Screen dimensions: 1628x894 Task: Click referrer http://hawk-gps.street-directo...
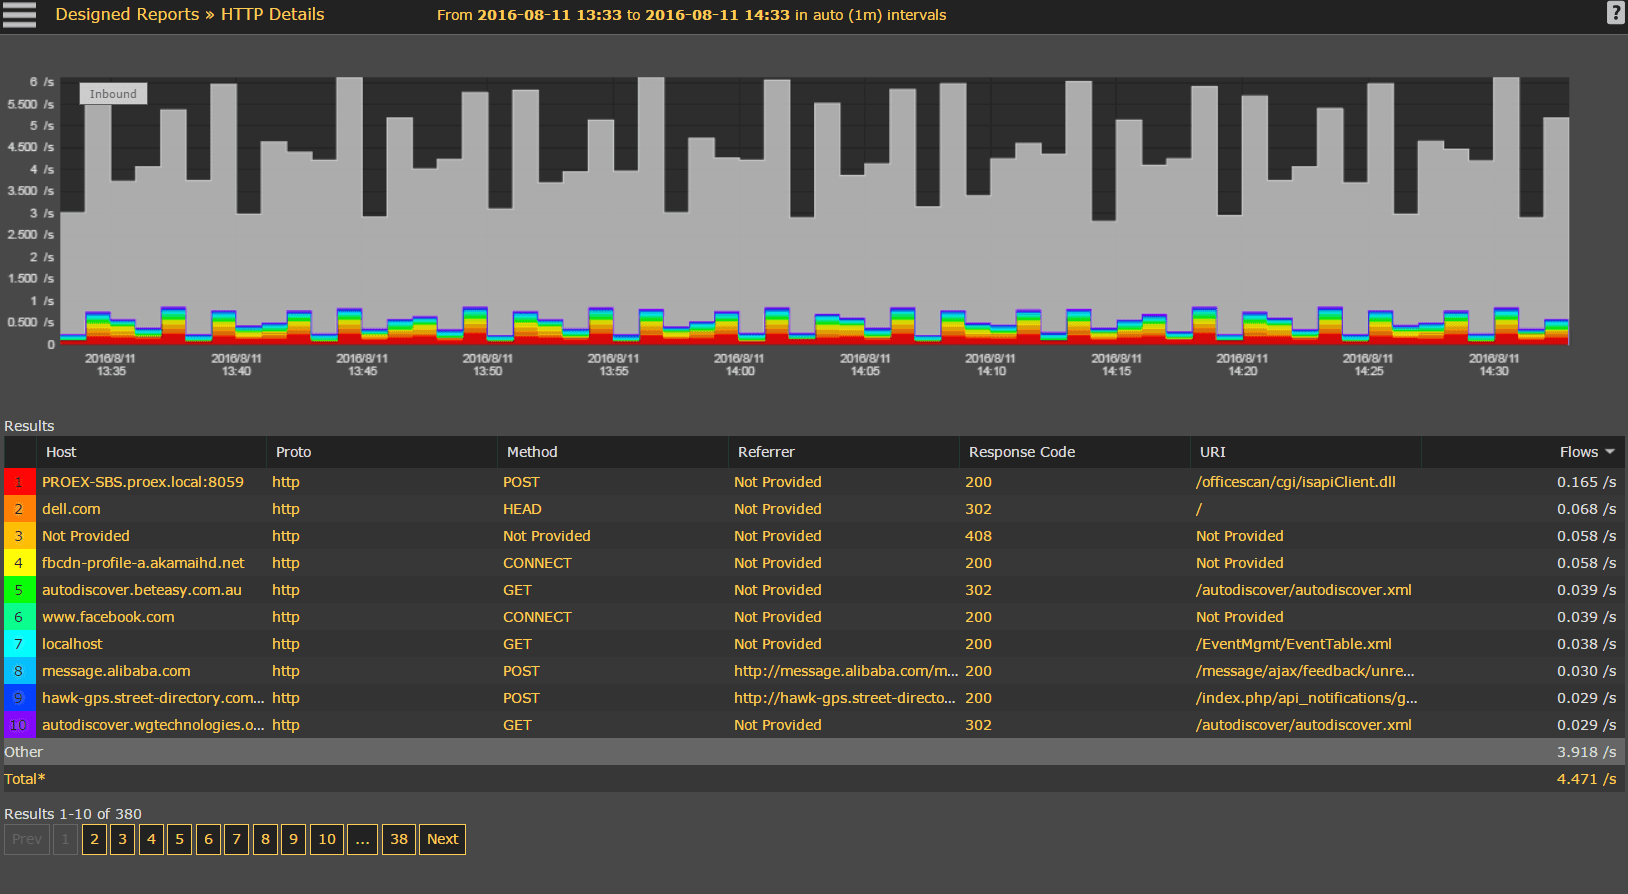point(845,698)
